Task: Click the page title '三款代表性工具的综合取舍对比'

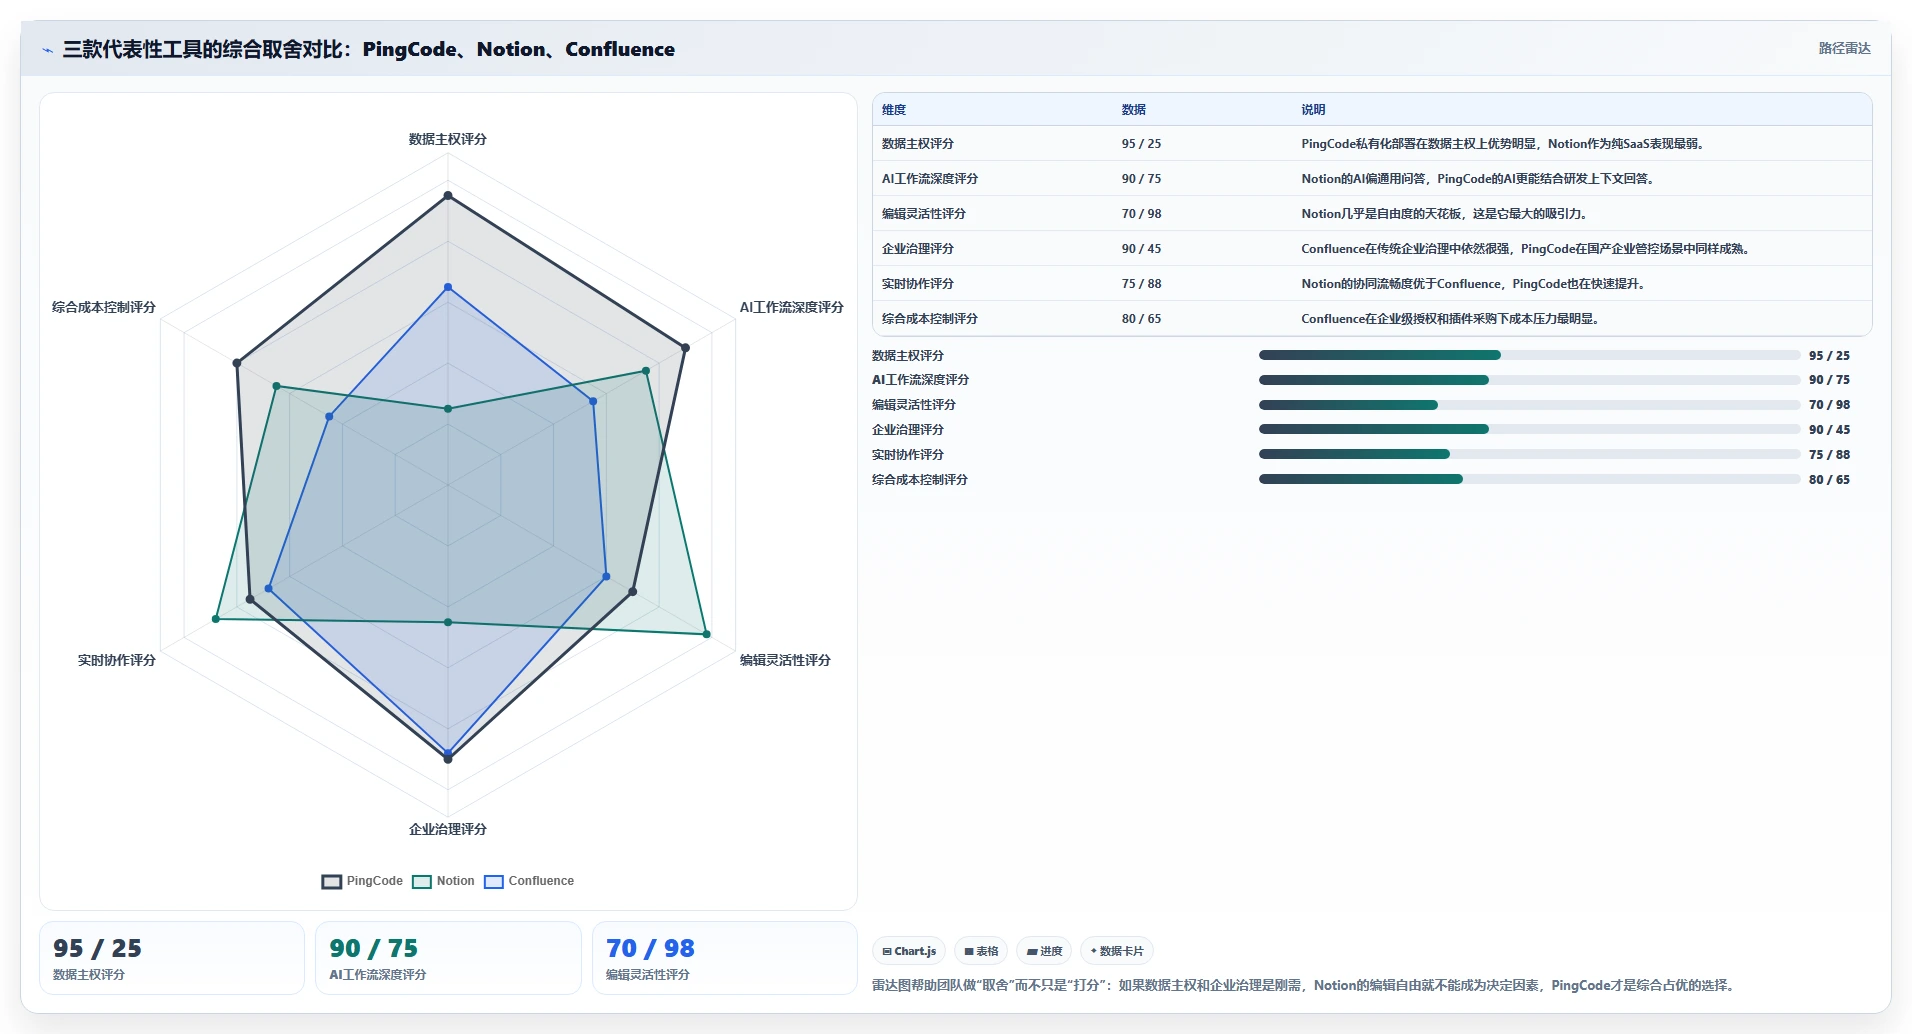Action: pos(369,50)
